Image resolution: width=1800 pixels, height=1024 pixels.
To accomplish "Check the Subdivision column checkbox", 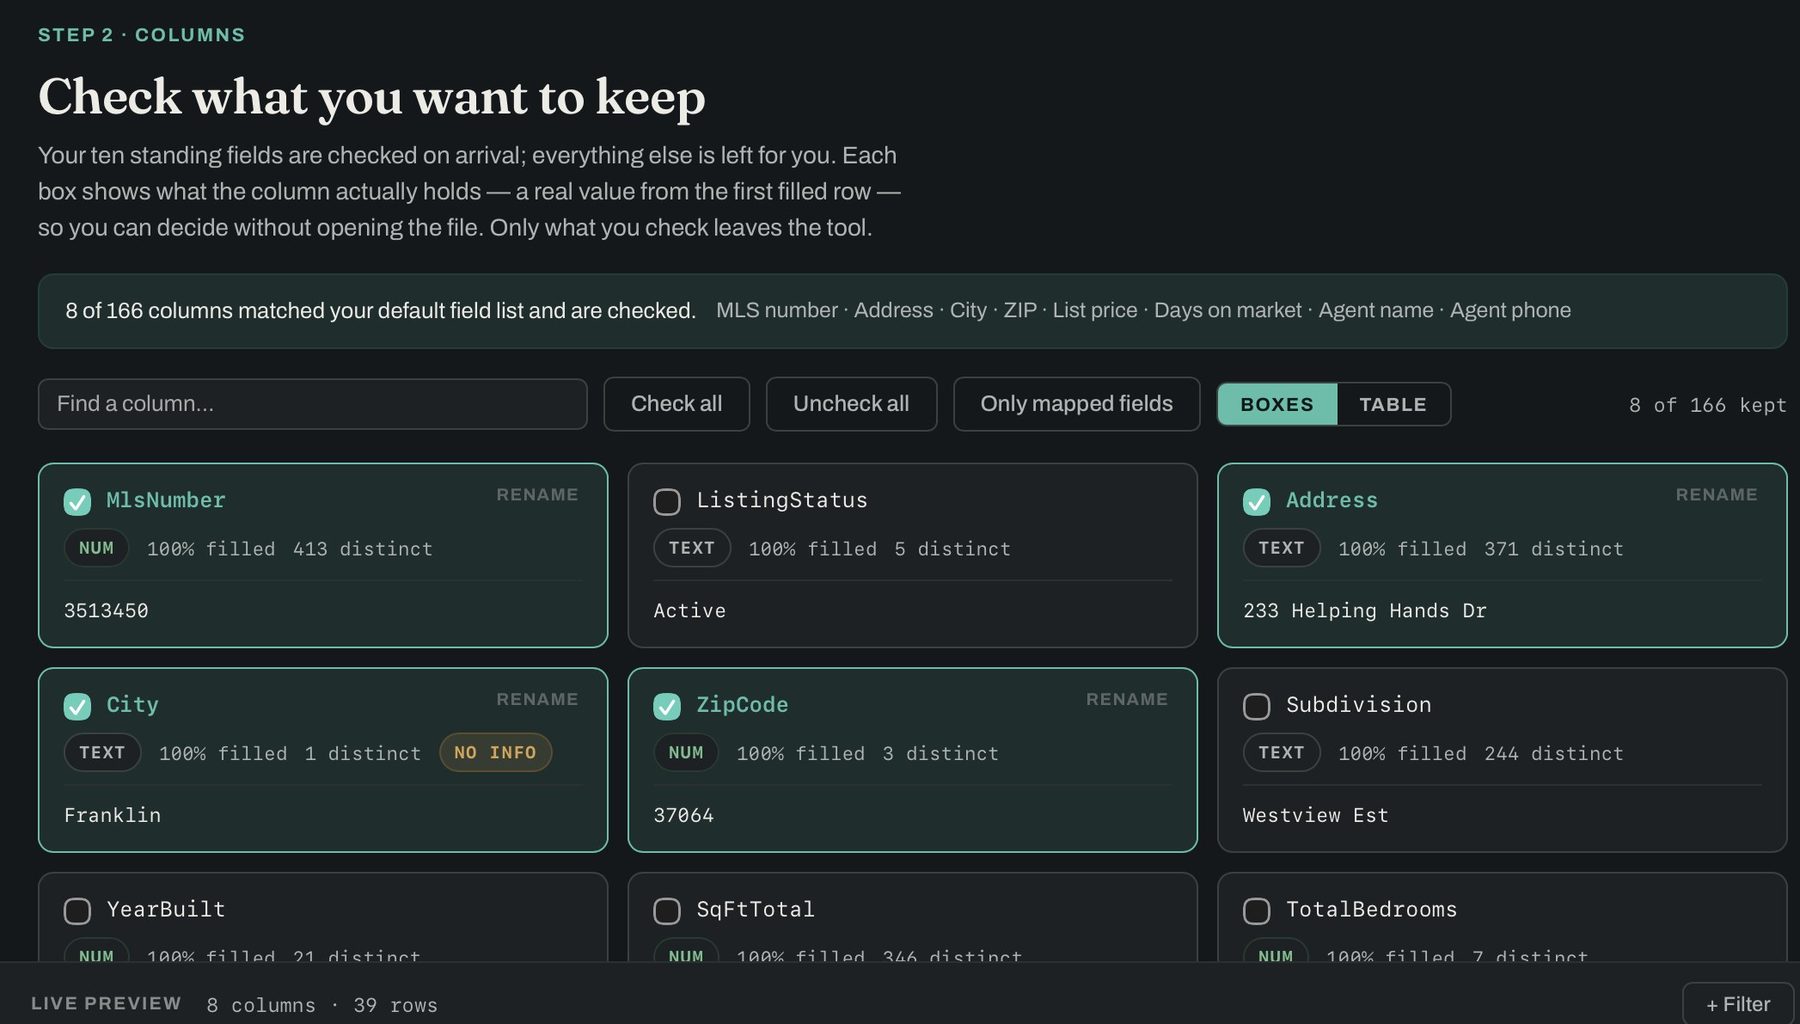I will point(1257,706).
